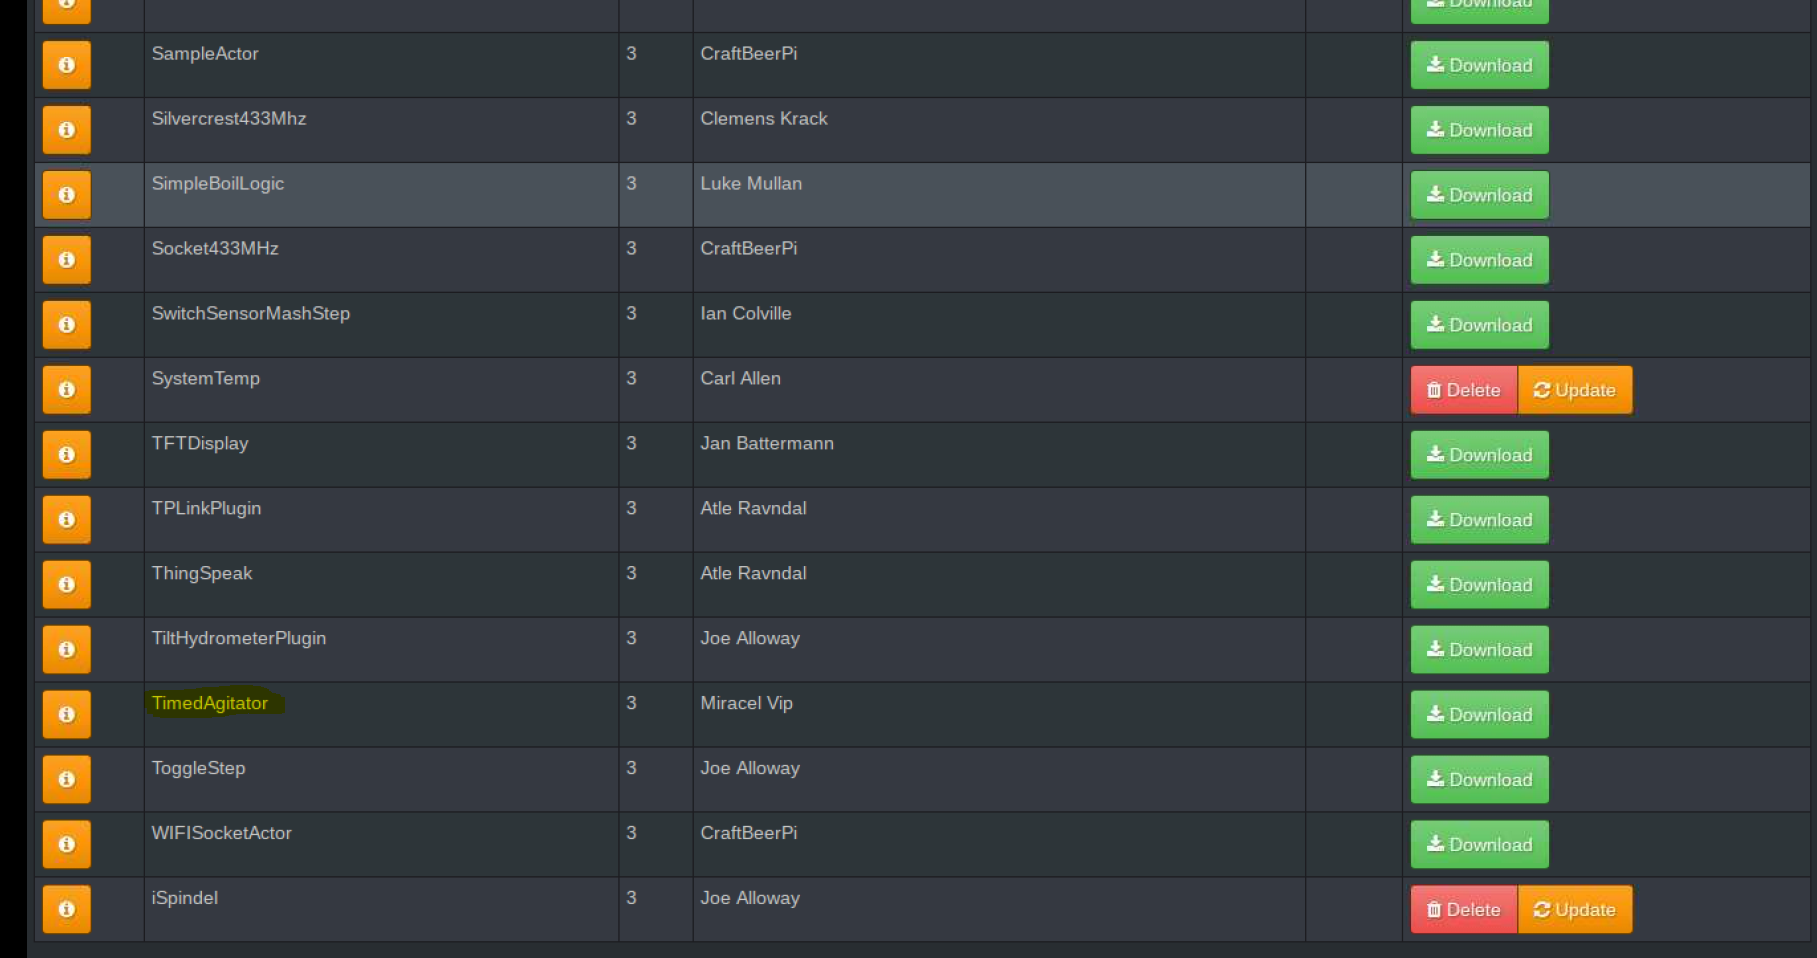
Task: Click the highlighted TimedAgitator plugin name
Action: 210,703
